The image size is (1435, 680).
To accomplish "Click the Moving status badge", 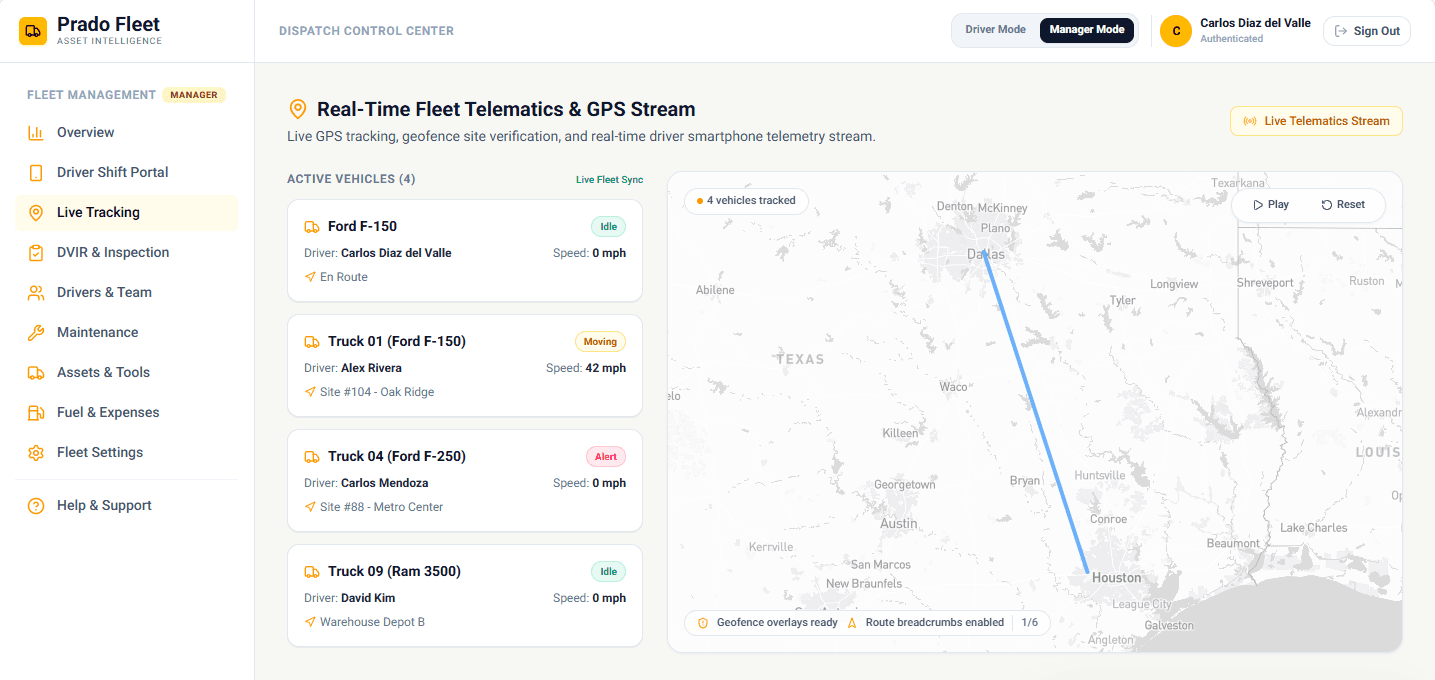I will [x=600, y=341].
